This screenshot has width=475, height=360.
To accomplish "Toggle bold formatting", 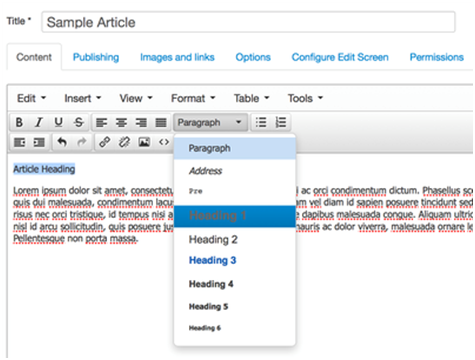I will (x=19, y=122).
